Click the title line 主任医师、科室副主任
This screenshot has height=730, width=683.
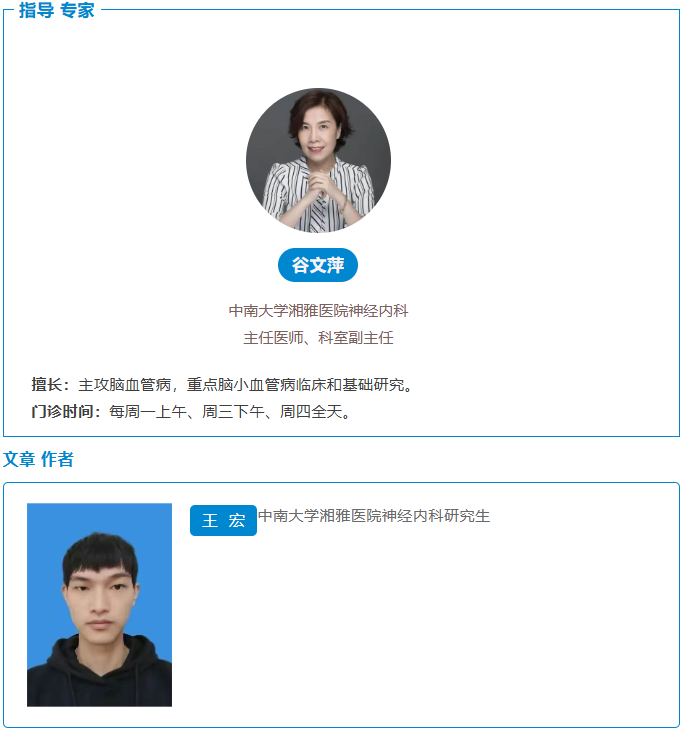318,338
